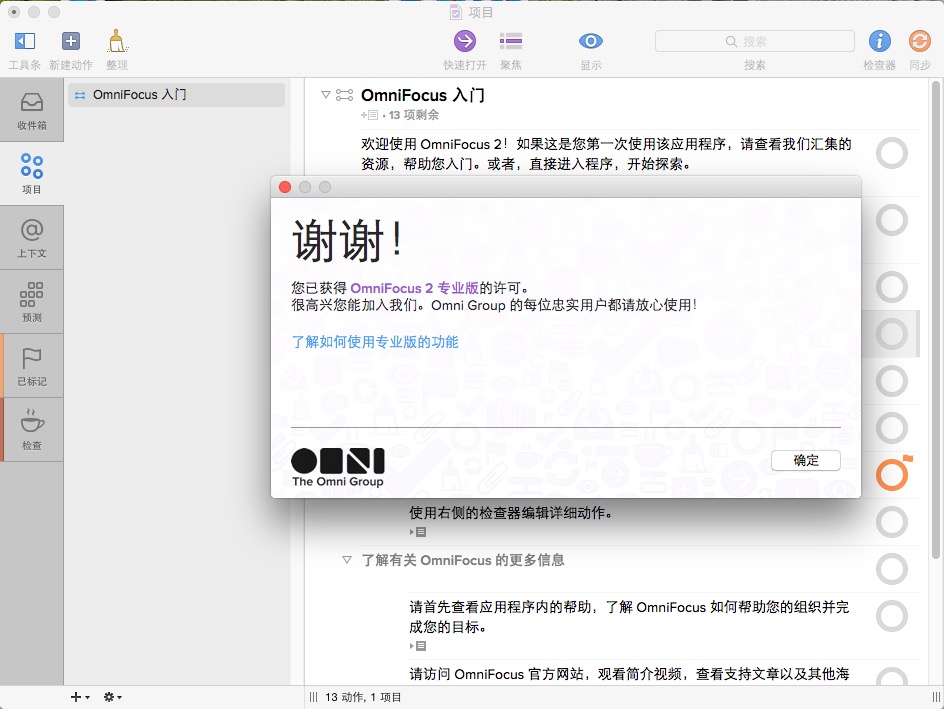Toggle the orange flagged status circle
The height and width of the screenshot is (709, 944).
(x=891, y=475)
